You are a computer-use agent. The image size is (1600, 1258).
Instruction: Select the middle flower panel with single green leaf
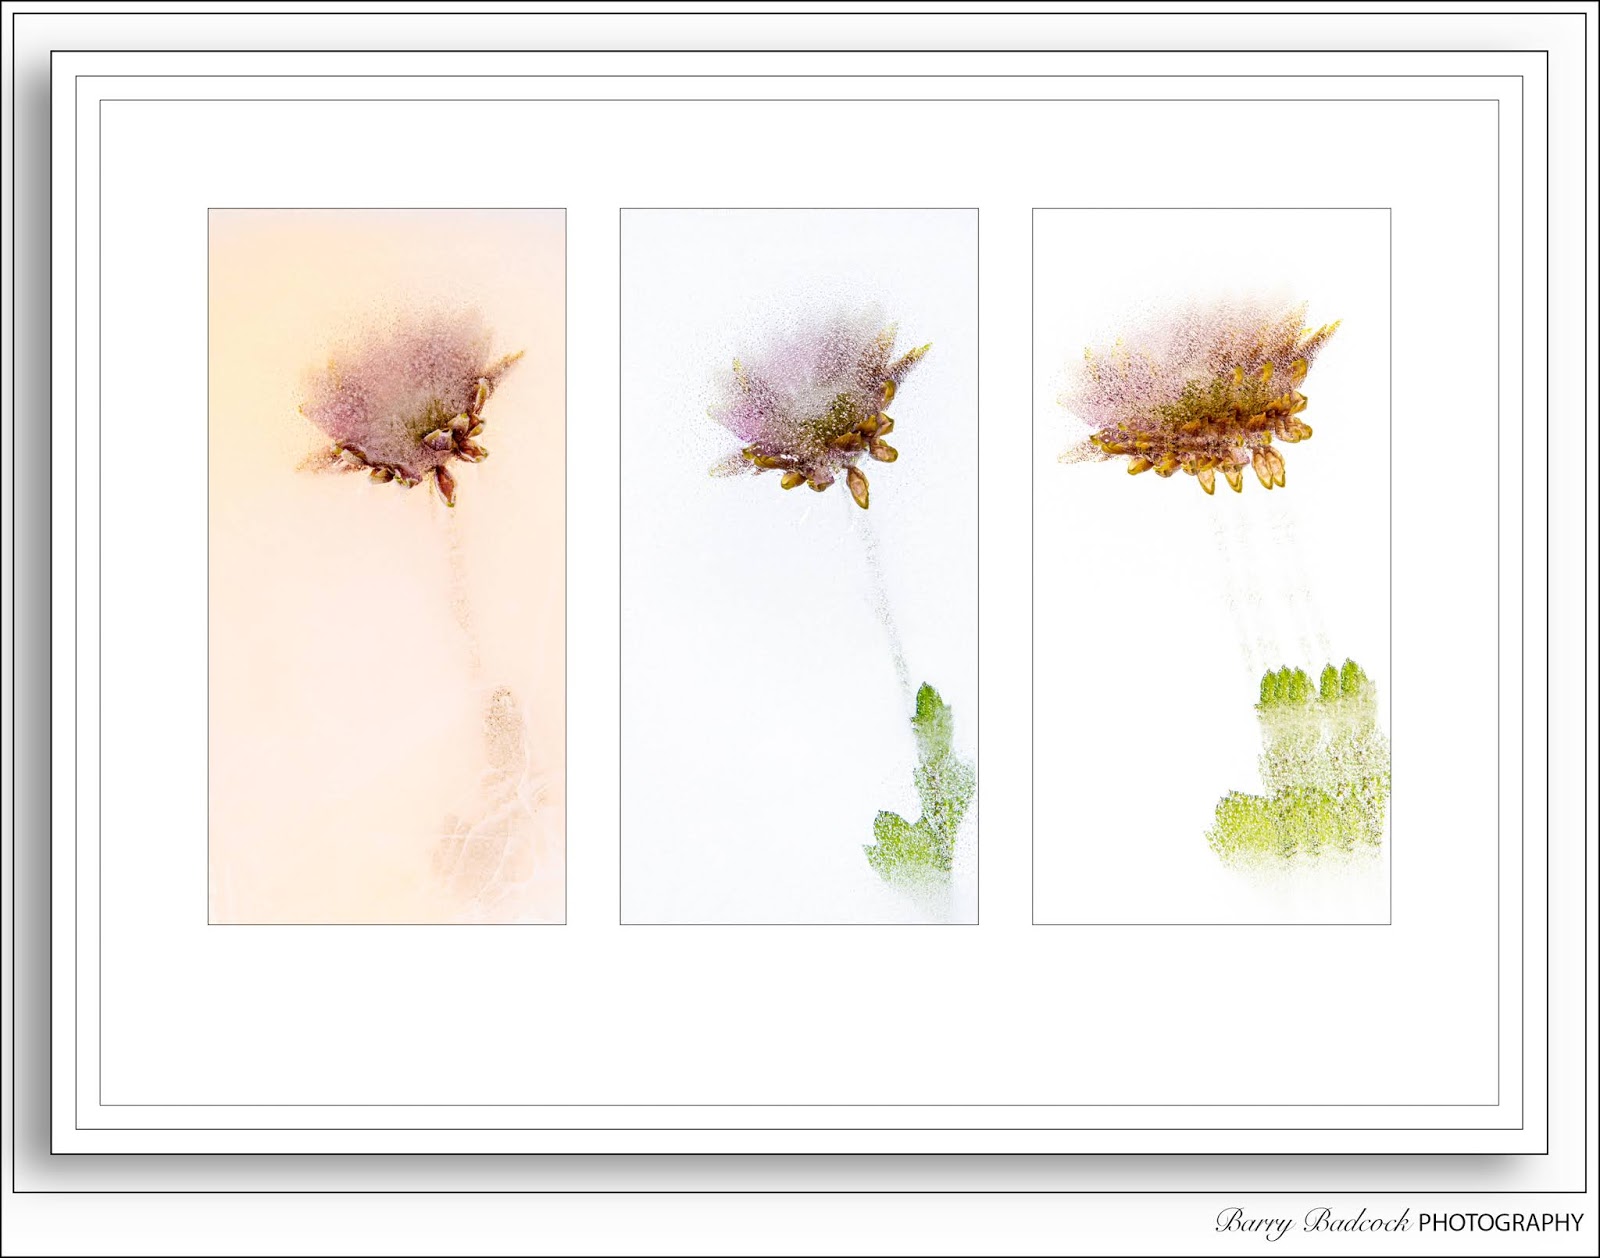click(x=799, y=566)
